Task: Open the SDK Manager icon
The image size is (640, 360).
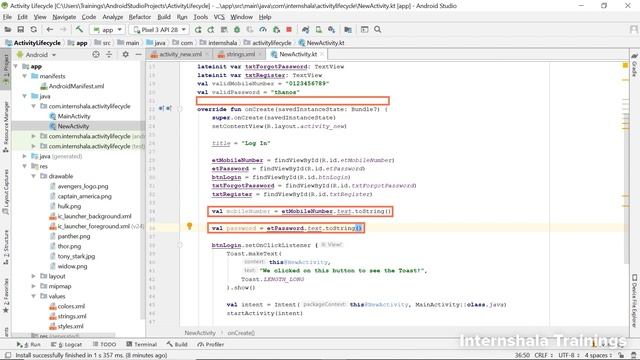Action: pyautogui.click(x=331, y=29)
